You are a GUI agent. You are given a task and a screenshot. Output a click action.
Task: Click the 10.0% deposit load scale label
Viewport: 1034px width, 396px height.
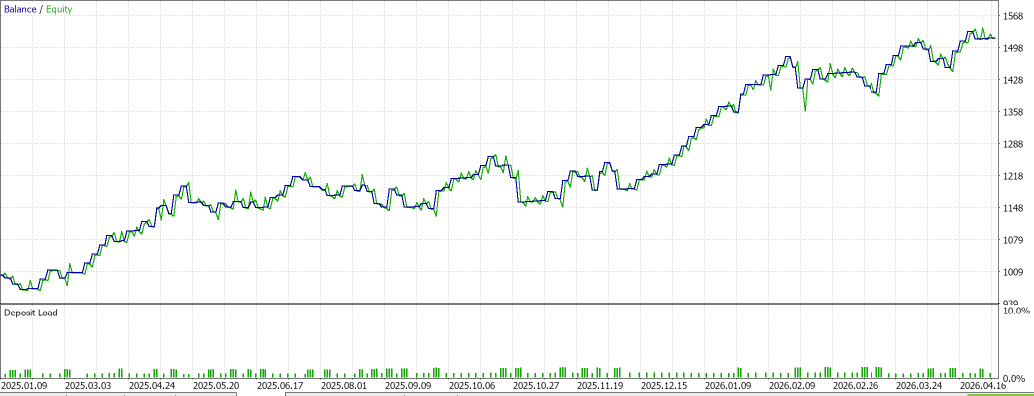(x=1016, y=310)
